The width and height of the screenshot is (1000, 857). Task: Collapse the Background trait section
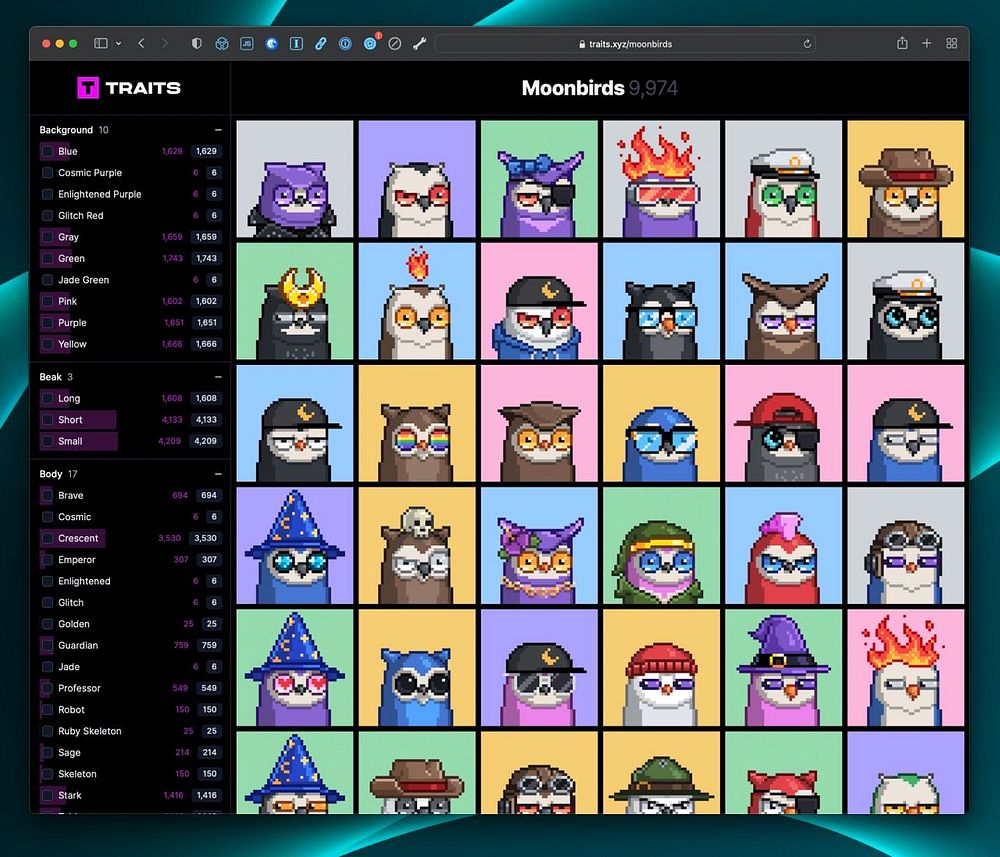coord(218,129)
